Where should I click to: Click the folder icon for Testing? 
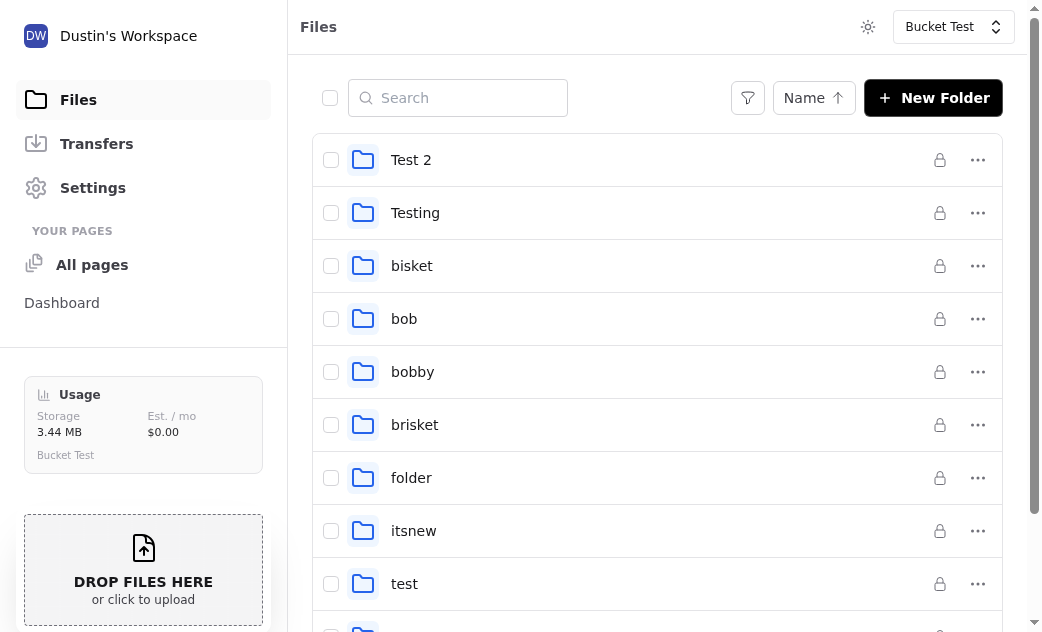[363, 213]
